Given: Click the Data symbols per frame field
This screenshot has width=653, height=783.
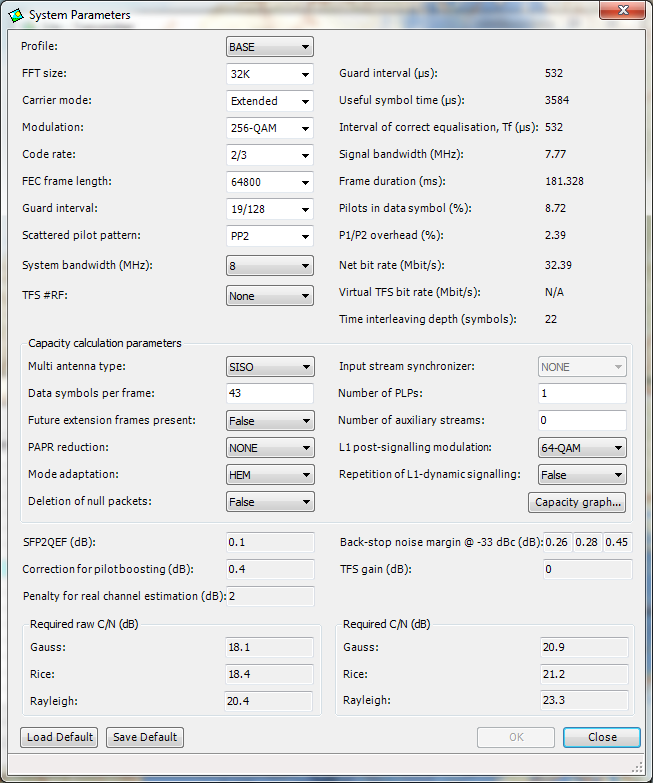Looking at the screenshot, I should pos(270,394).
